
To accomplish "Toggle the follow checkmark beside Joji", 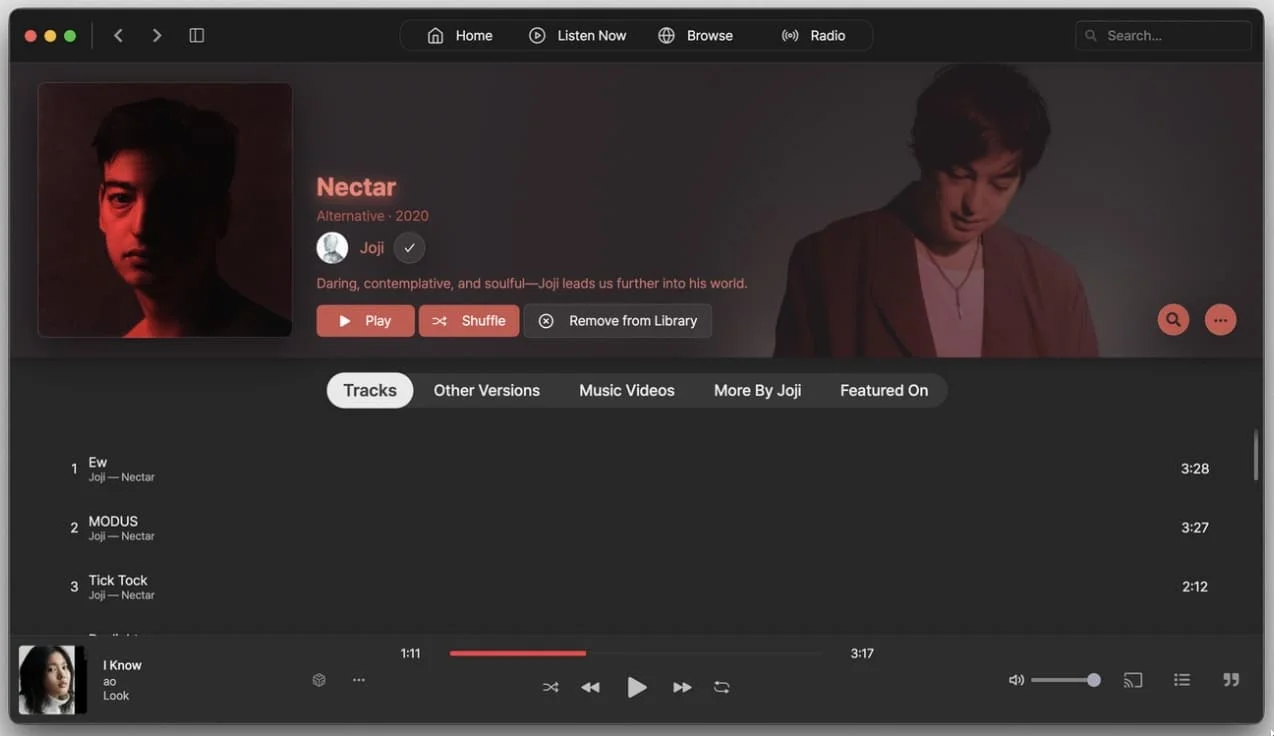I will click(x=409, y=248).
